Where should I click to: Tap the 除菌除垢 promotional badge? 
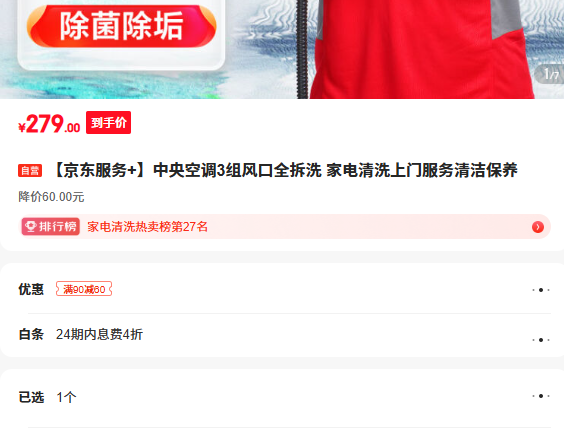click(122, 26)
